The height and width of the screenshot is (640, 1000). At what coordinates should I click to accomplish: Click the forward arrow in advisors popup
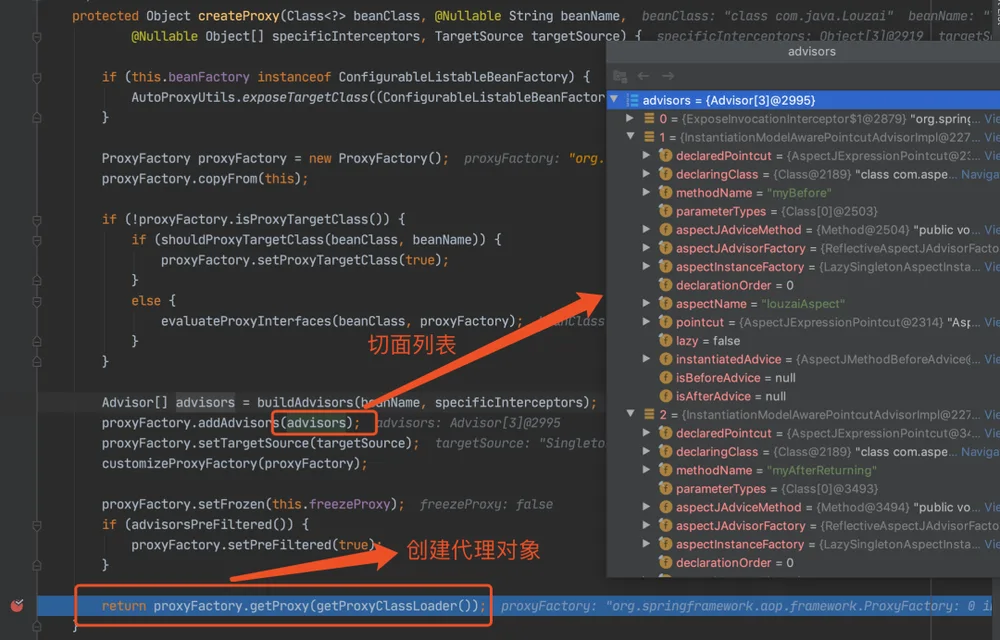pos(668,76)
